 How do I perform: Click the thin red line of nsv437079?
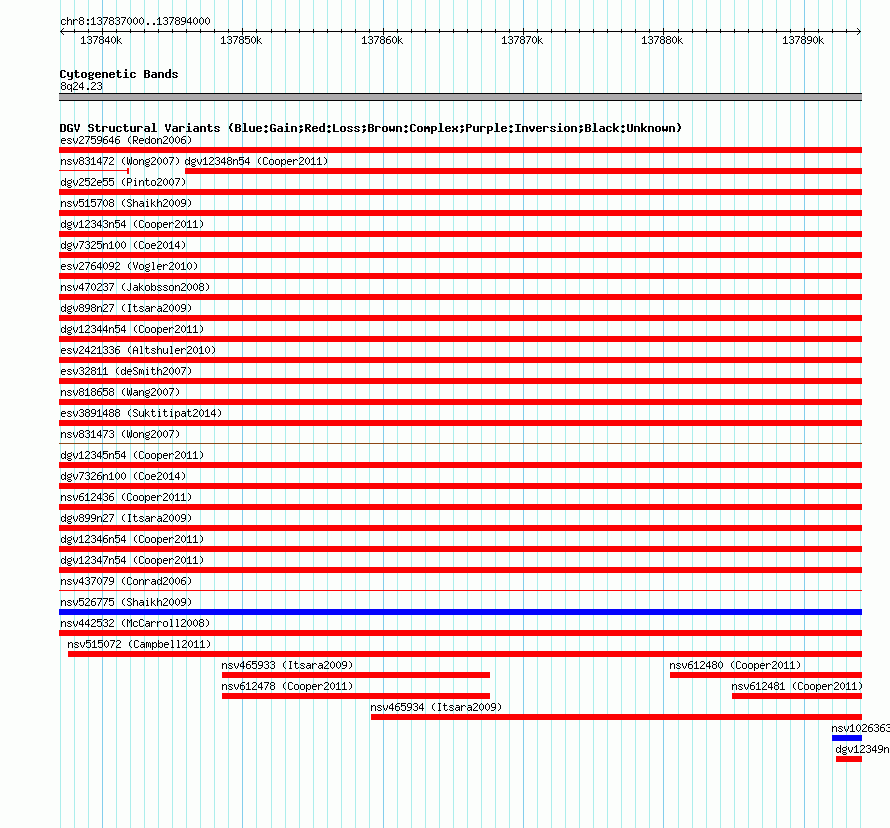460,590
